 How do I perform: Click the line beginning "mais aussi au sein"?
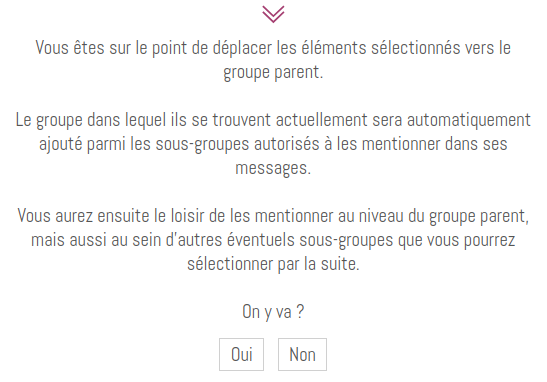(273, 240)
